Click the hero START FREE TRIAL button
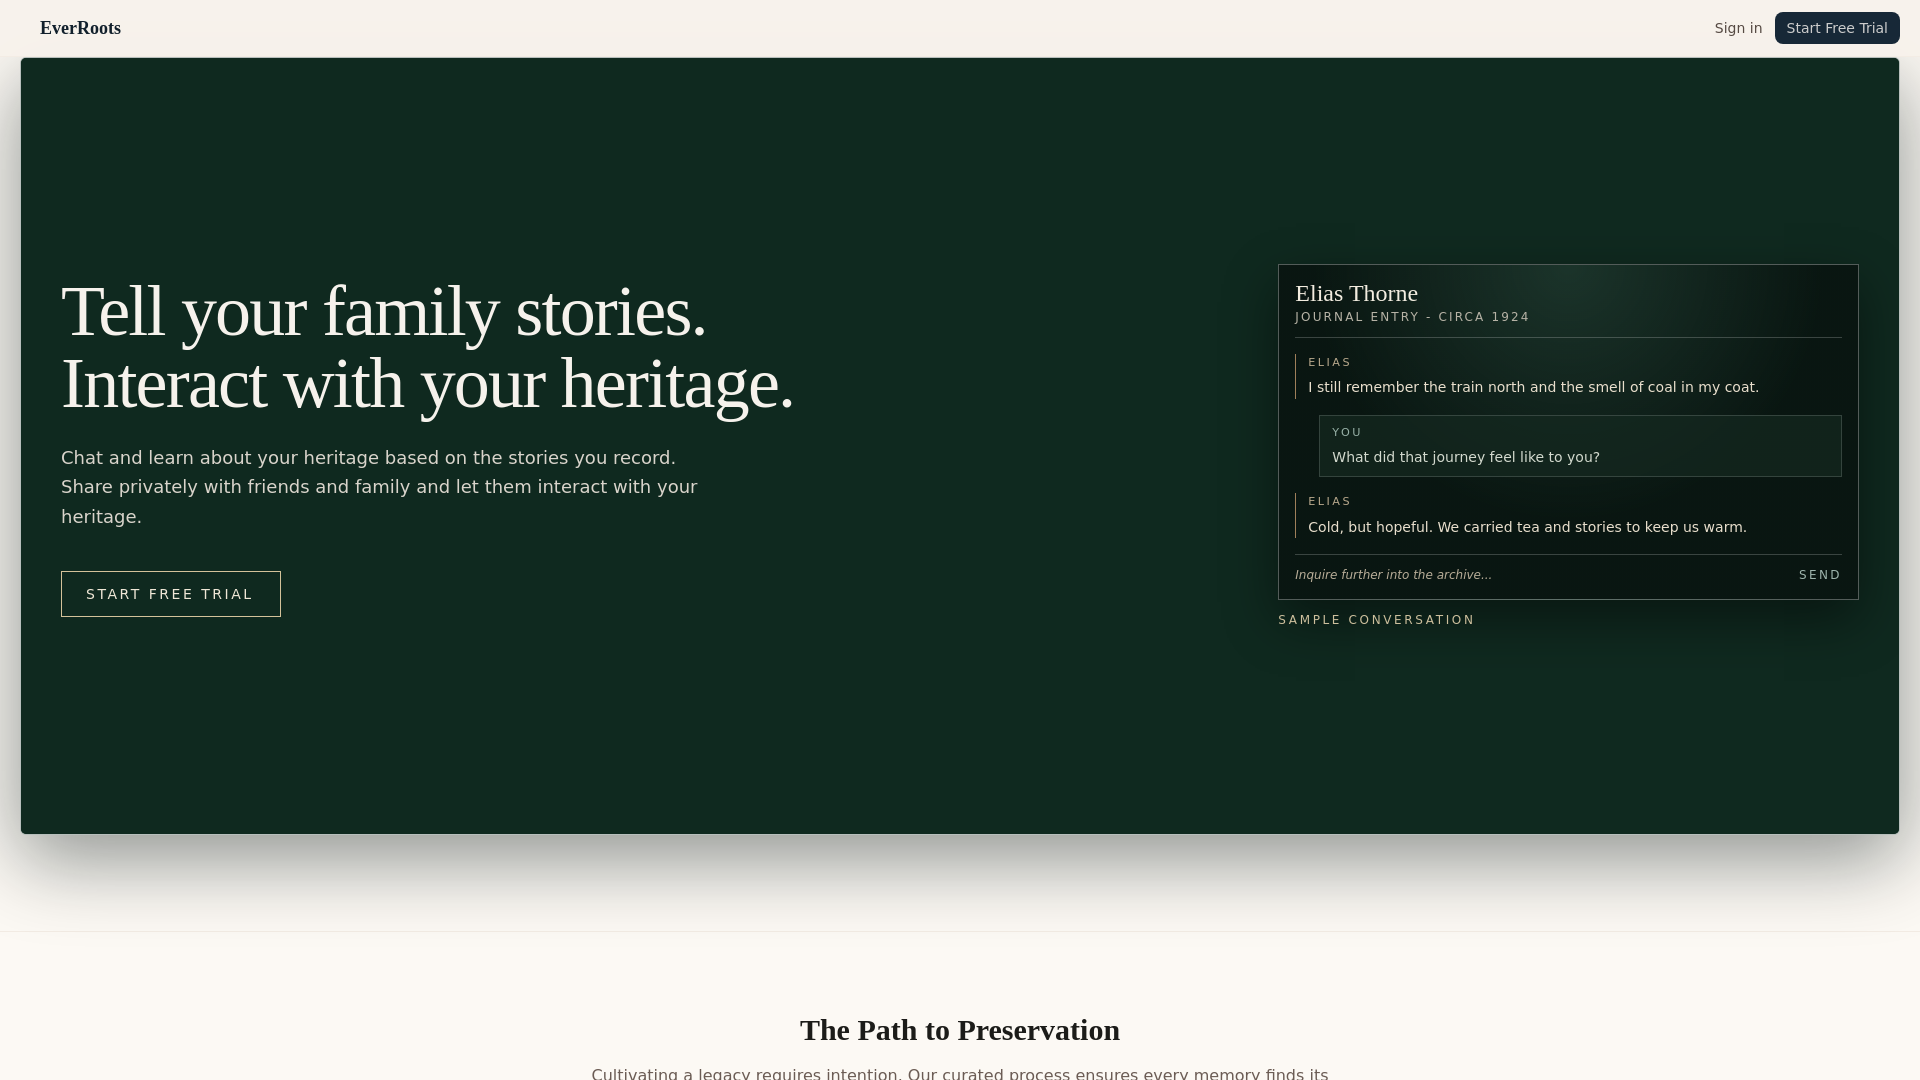This screenshot has width=1920, height=1080. tap(171, 594)
